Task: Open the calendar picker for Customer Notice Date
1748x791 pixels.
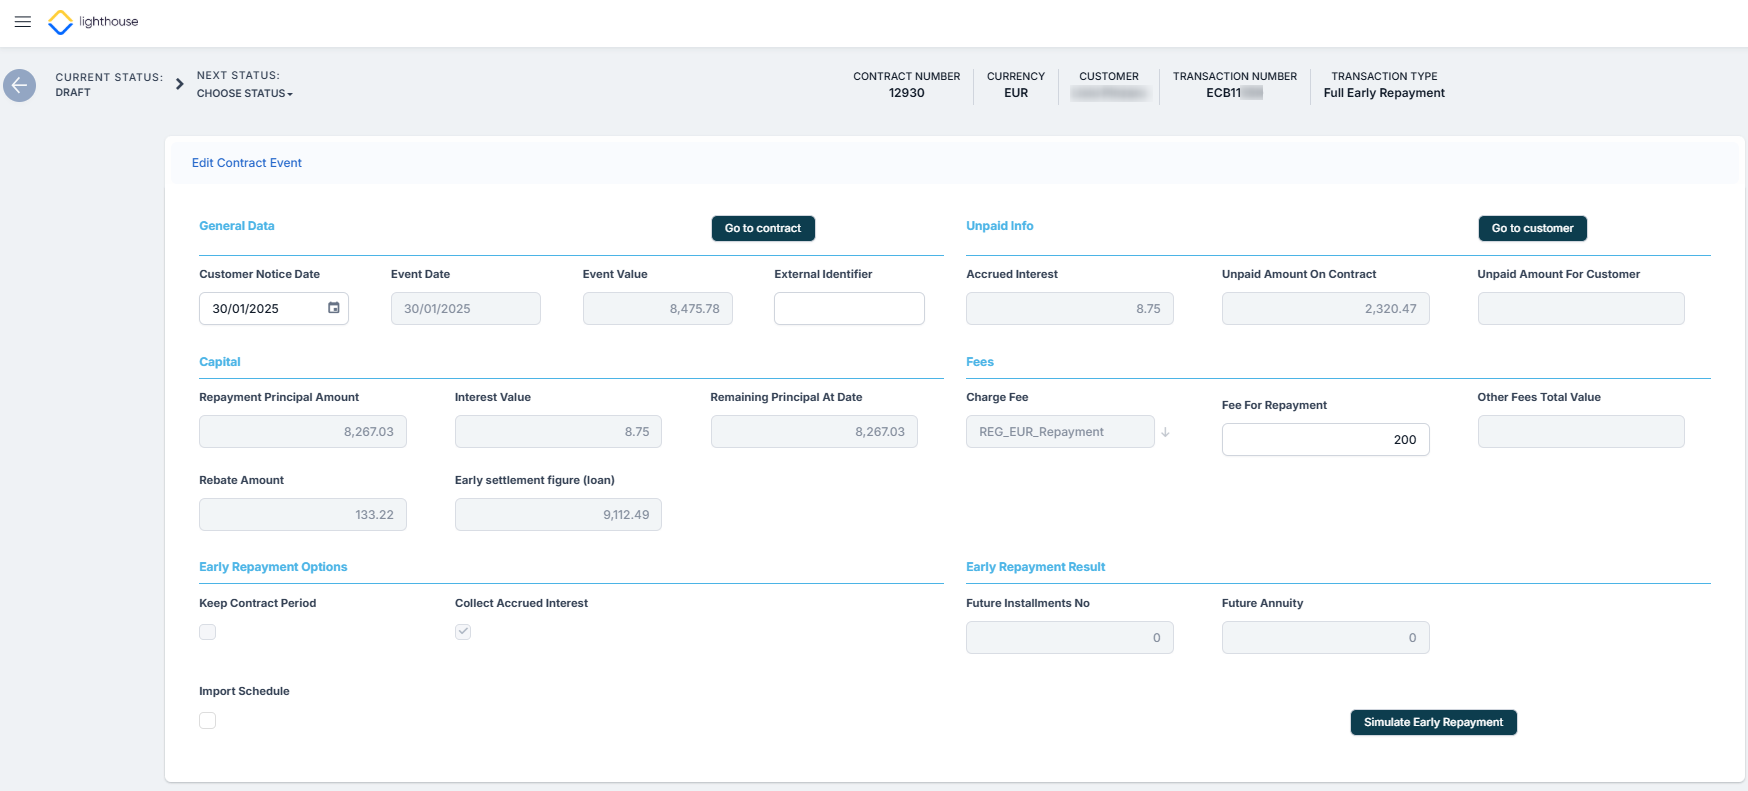Action: click(x=334, y=308)
